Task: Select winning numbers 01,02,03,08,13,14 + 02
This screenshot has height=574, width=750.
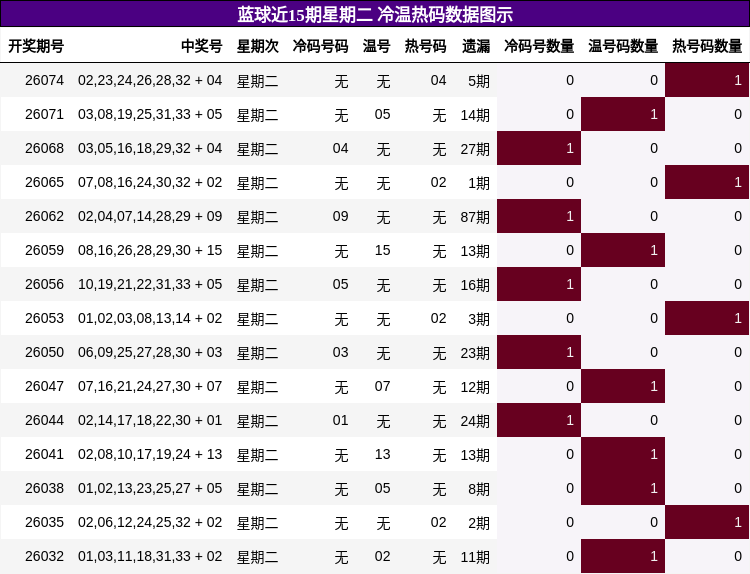Action: (x=150, y=318)
